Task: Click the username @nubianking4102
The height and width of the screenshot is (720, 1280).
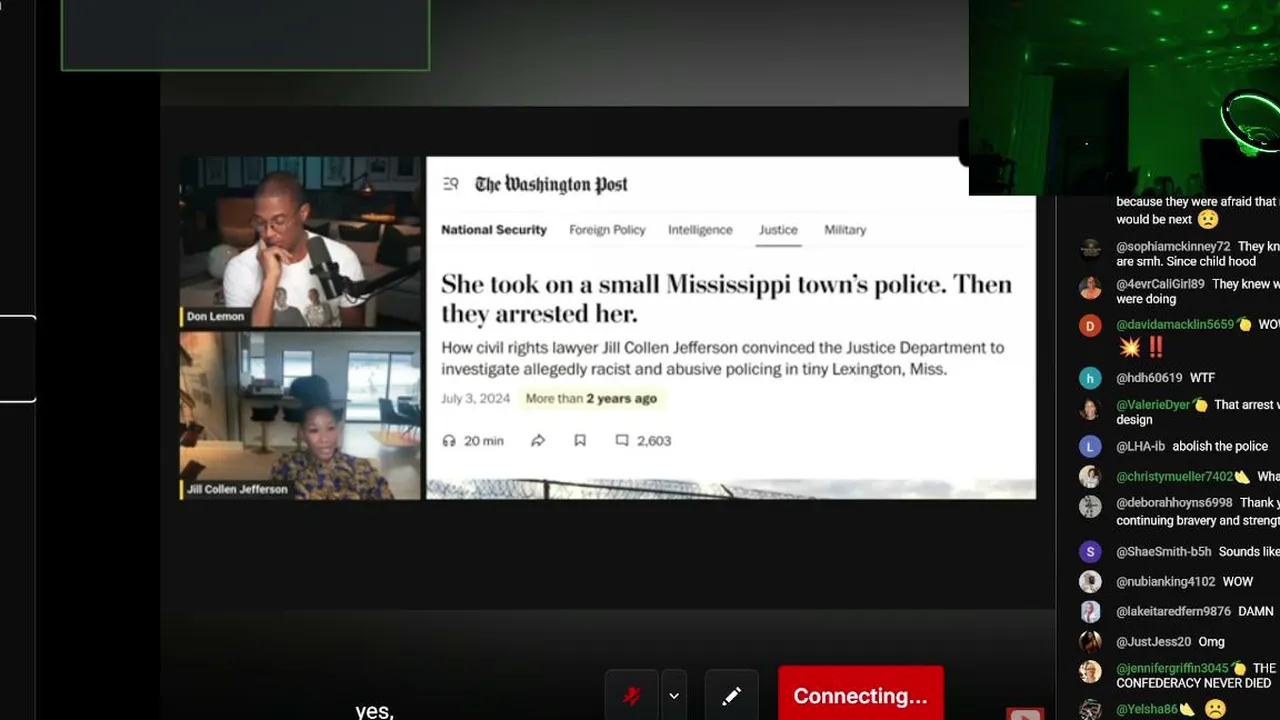Action: 1165,582
